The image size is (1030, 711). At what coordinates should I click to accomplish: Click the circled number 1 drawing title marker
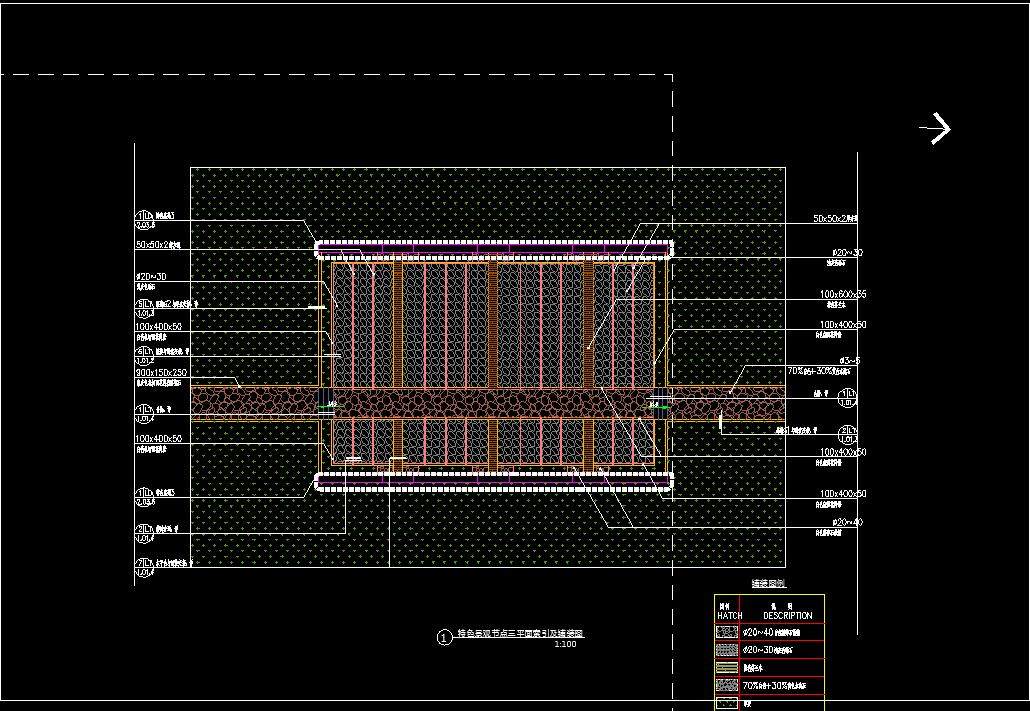pos(445,637)
